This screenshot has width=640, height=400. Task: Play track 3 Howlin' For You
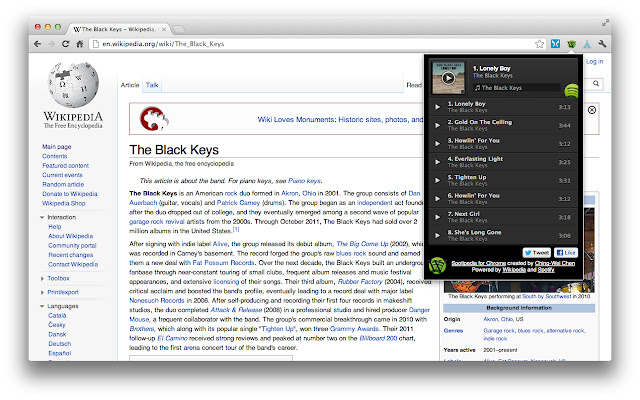[437, 144]
